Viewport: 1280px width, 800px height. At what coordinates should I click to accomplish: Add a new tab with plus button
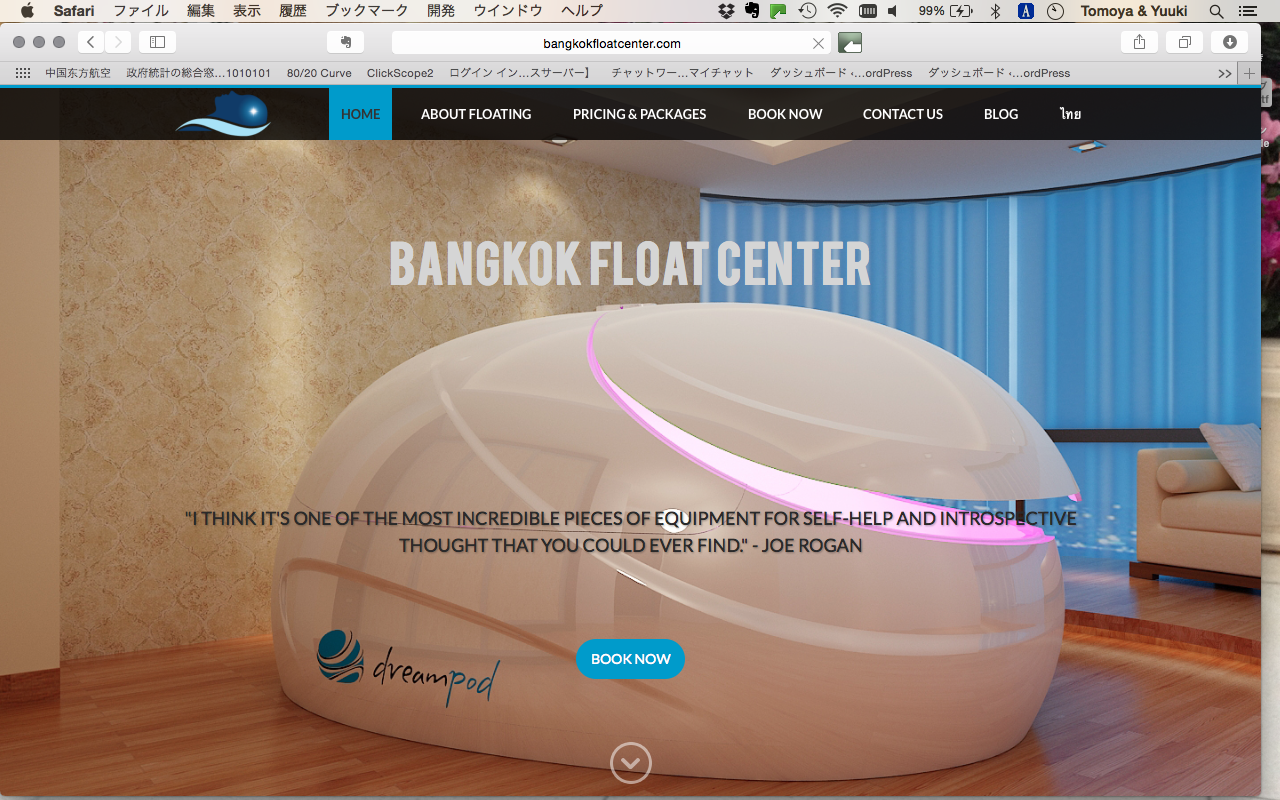coord(1249,73)
